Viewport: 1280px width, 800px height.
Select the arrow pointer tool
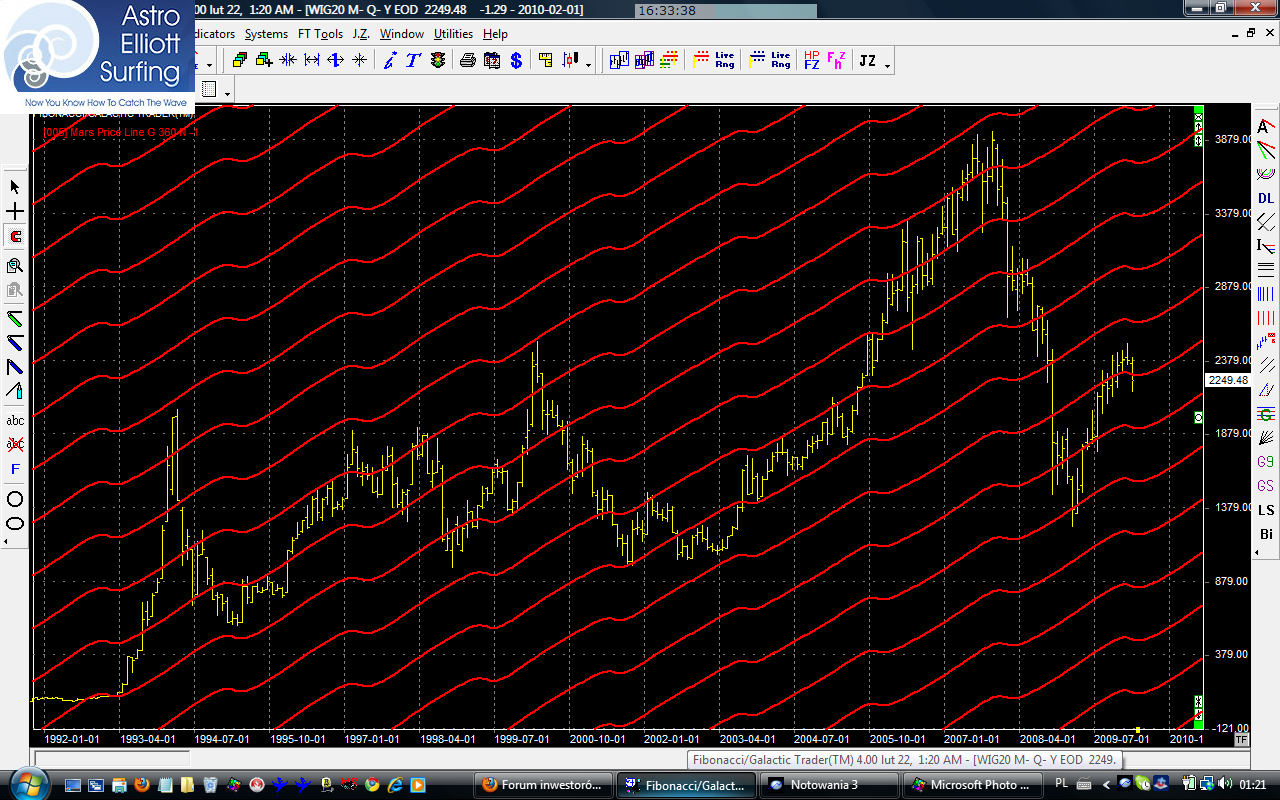(15, 187)
